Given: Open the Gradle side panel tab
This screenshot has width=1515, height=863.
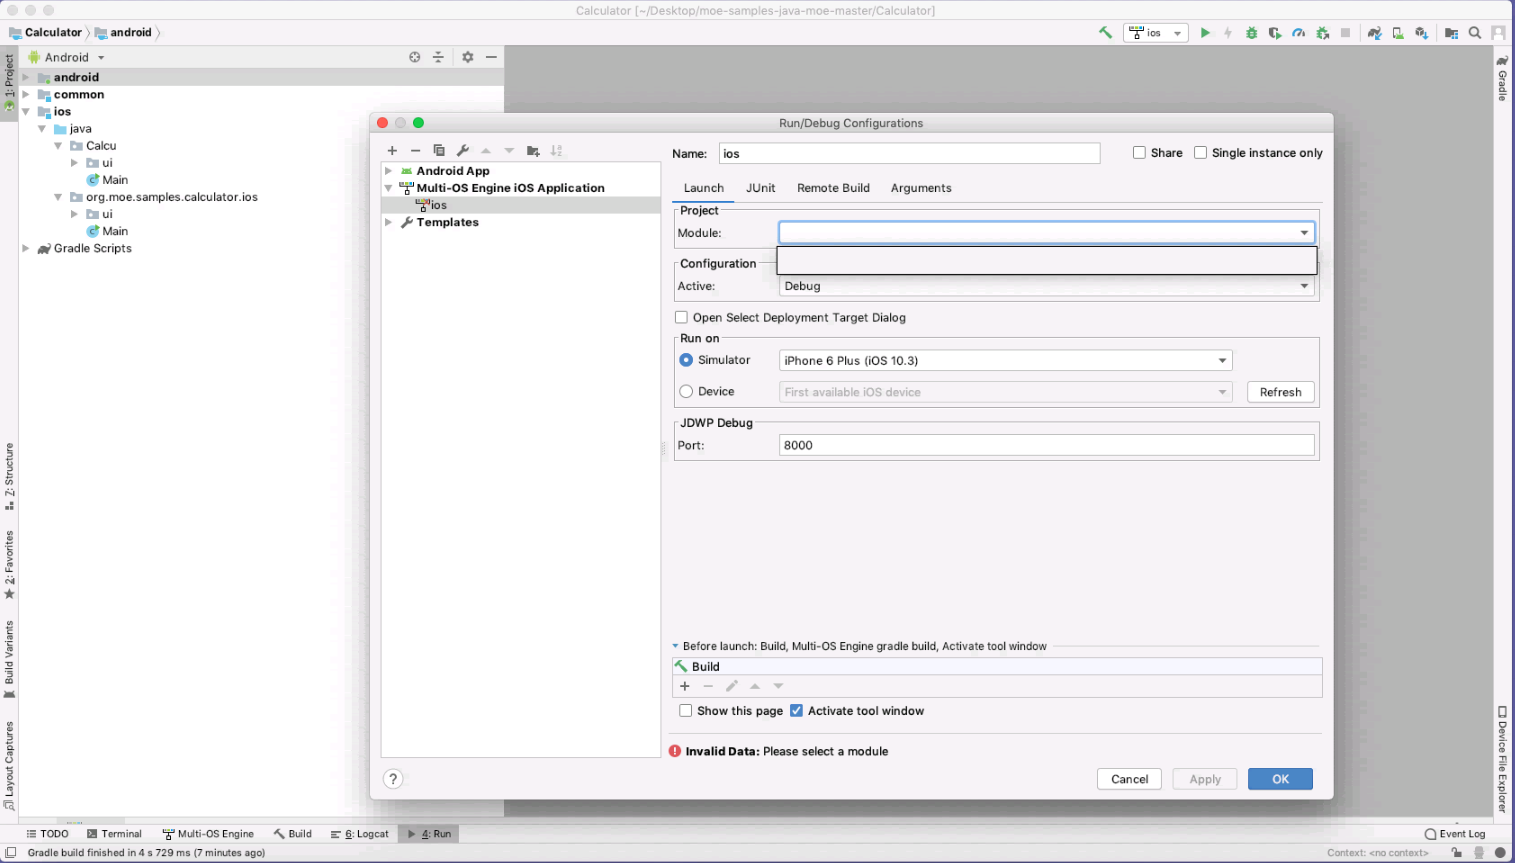Looking at the screenshot, I should tap(1502, 78).
